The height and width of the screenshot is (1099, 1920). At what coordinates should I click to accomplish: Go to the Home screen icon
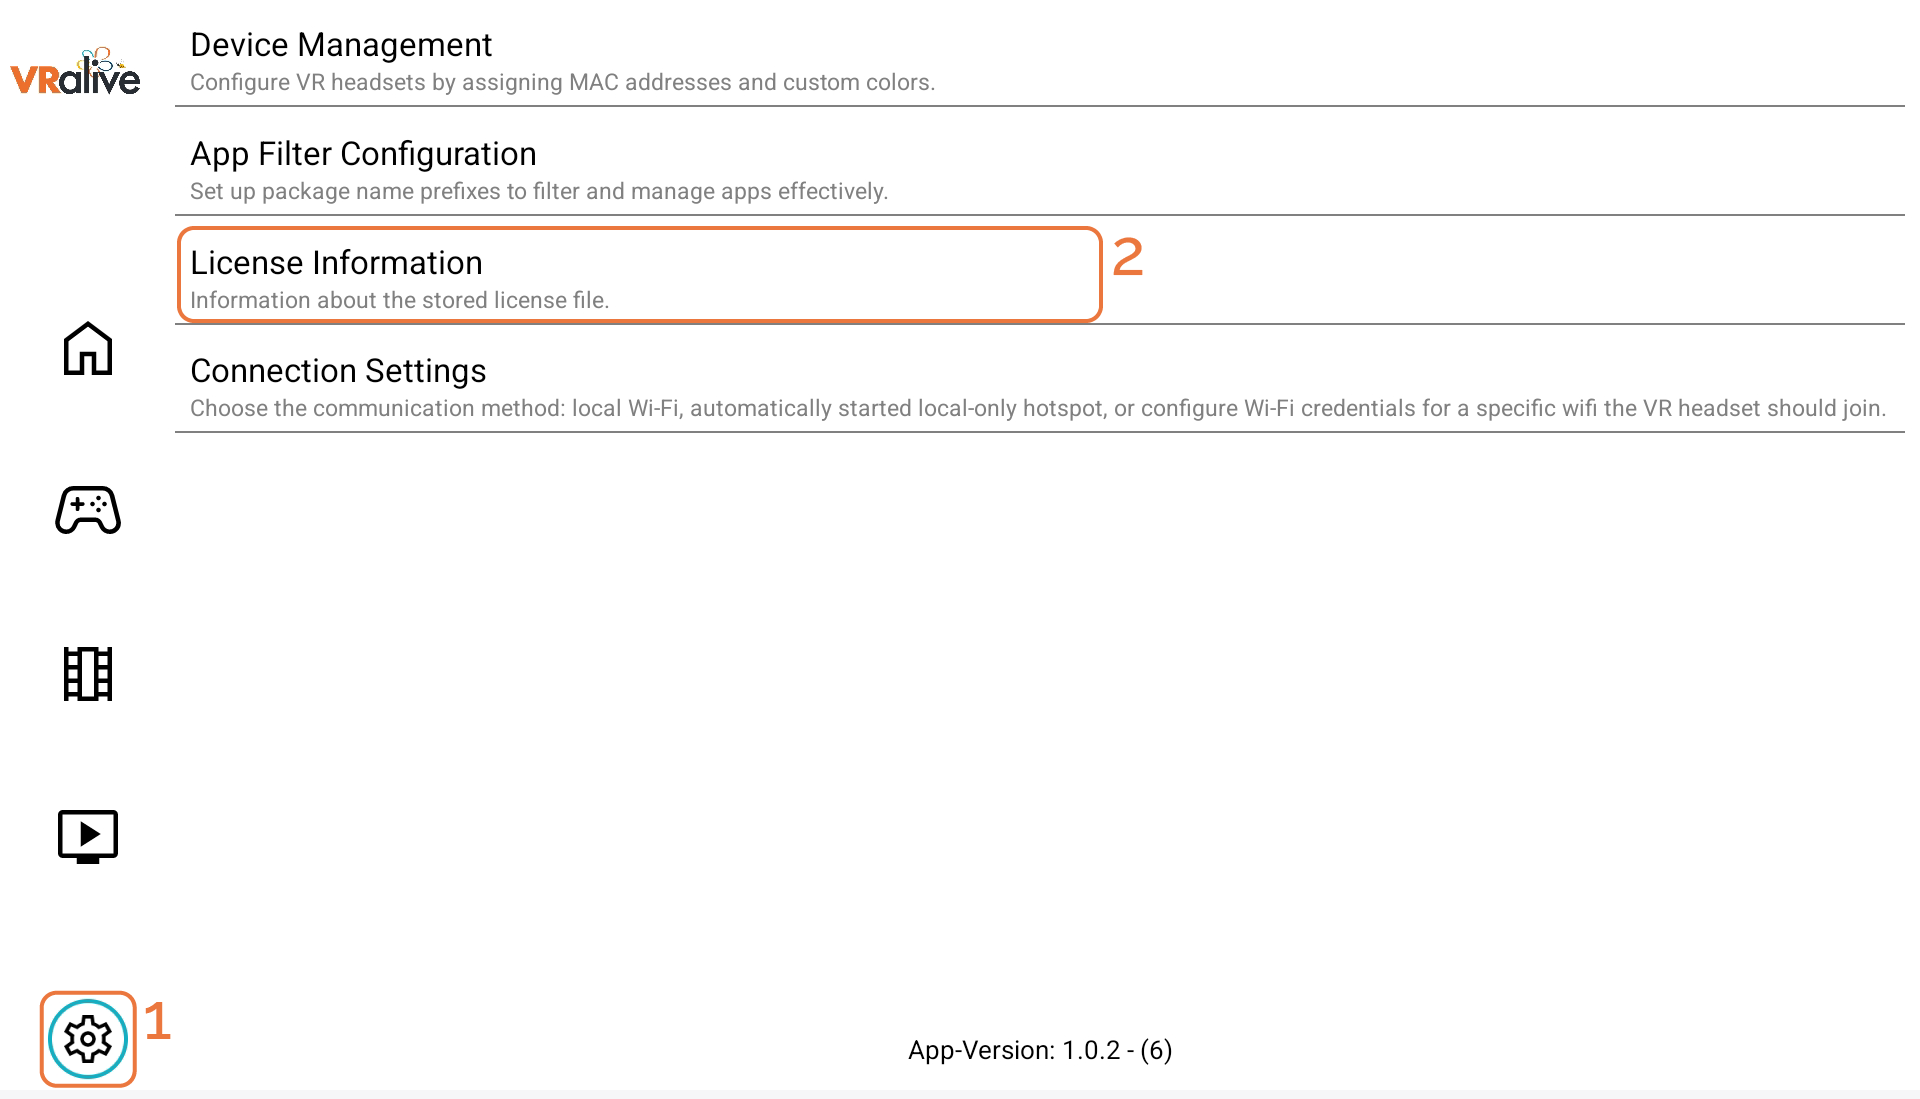[88, 349]
